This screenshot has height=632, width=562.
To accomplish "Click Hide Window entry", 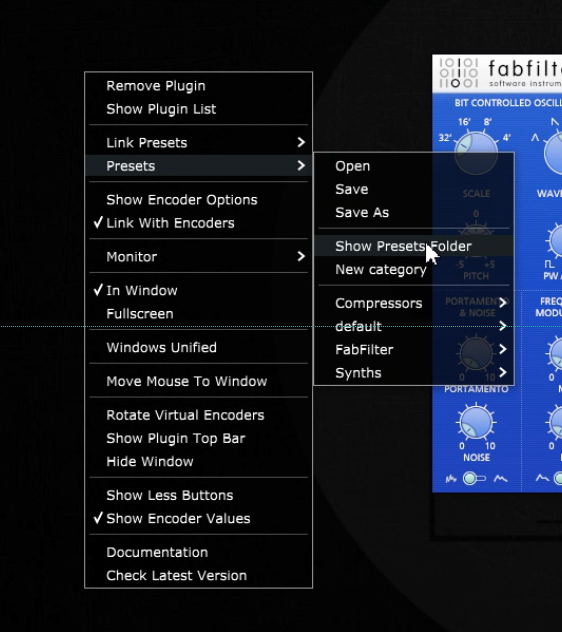I will [x=198, y=462].
